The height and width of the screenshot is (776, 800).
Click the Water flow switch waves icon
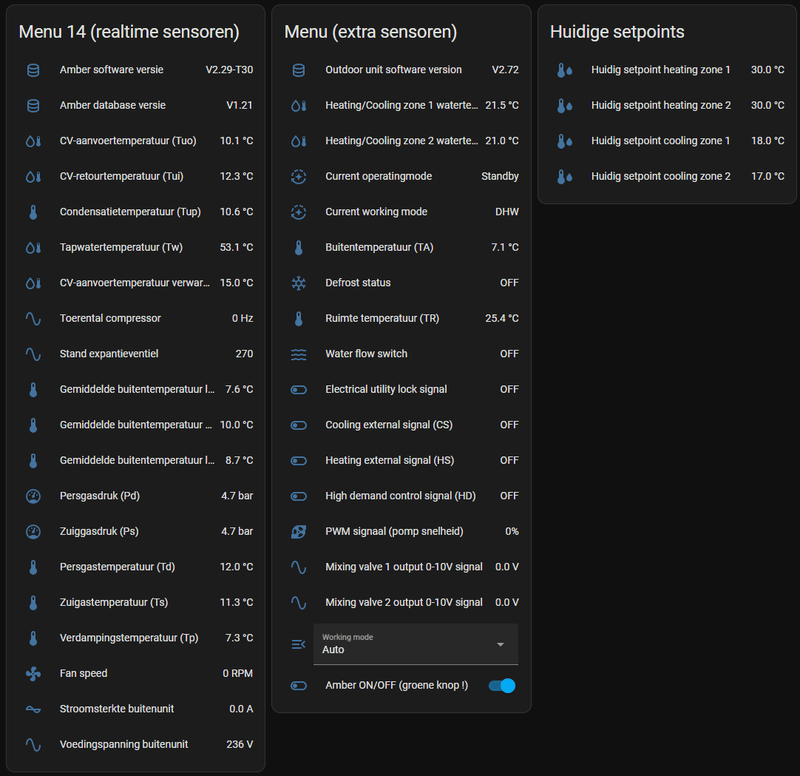point(298,353)
